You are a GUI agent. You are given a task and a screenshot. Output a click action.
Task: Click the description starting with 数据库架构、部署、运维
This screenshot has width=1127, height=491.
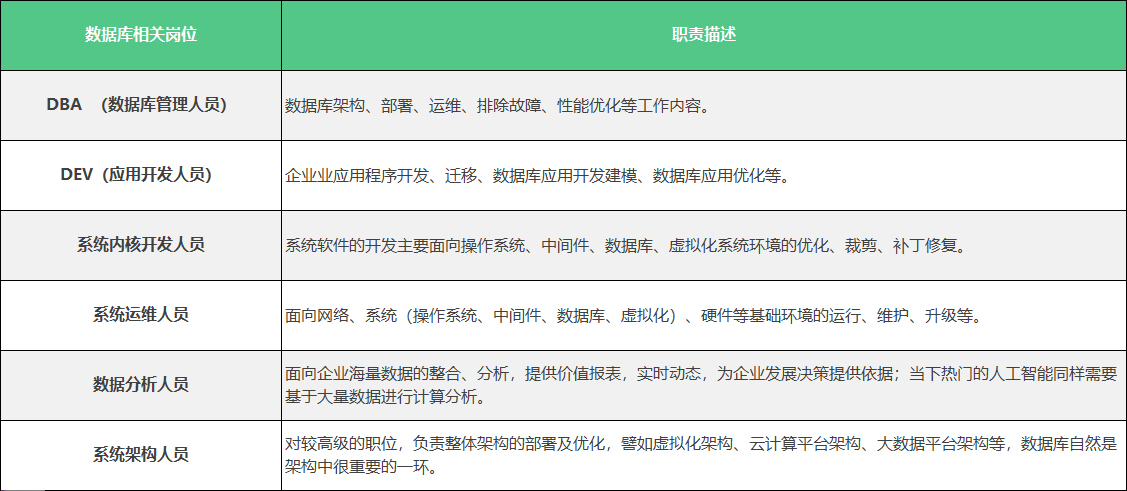click(x=497, y=106)
